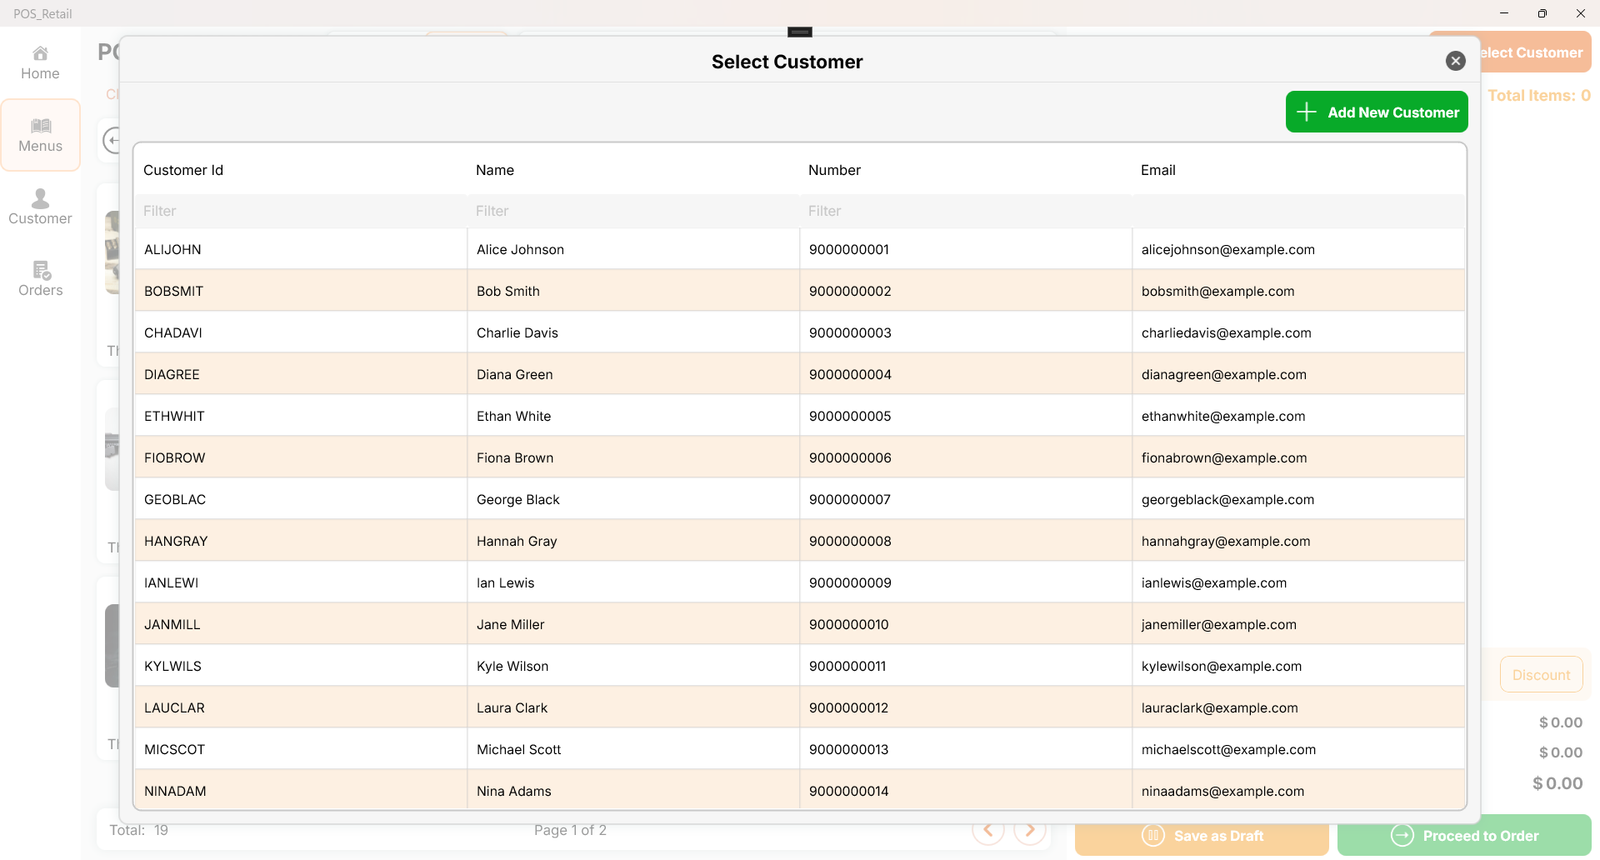Select customer Alice Johnson row
This screenshot has width=1600, height=860.
(520, 250)
